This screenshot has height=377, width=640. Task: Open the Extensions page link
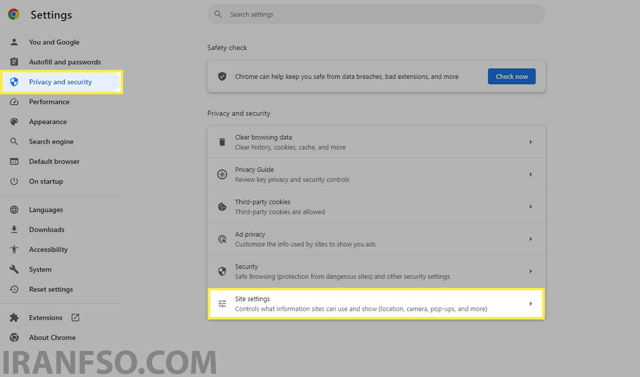(x=45, y=317)
